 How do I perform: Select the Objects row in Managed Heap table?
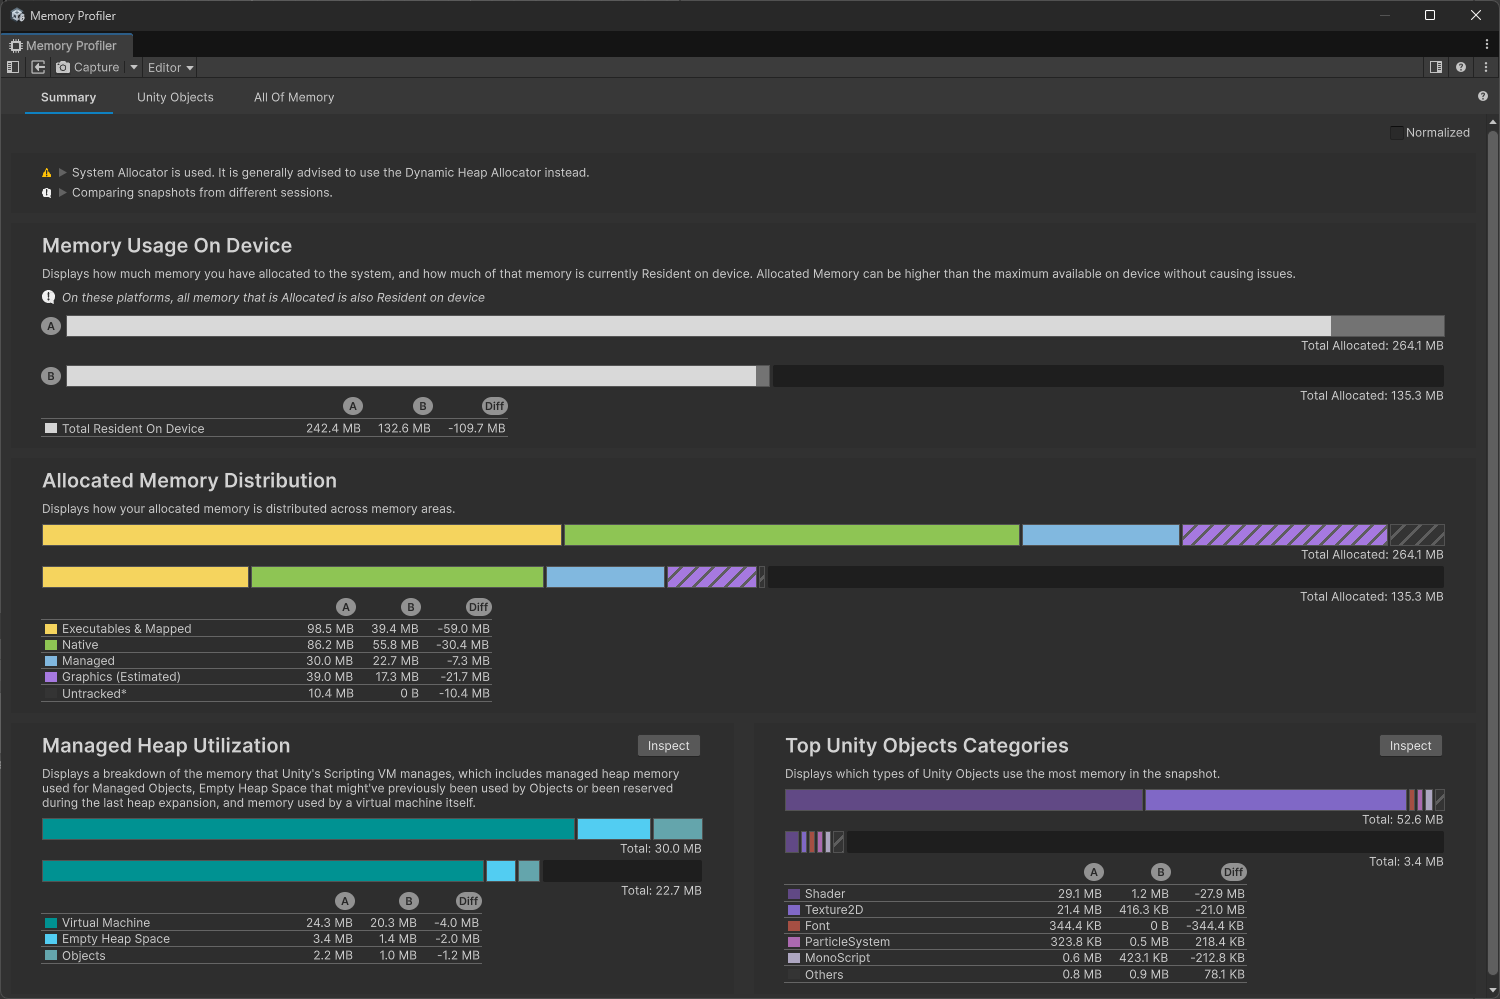pyautogui.click(x=262, y=956)
